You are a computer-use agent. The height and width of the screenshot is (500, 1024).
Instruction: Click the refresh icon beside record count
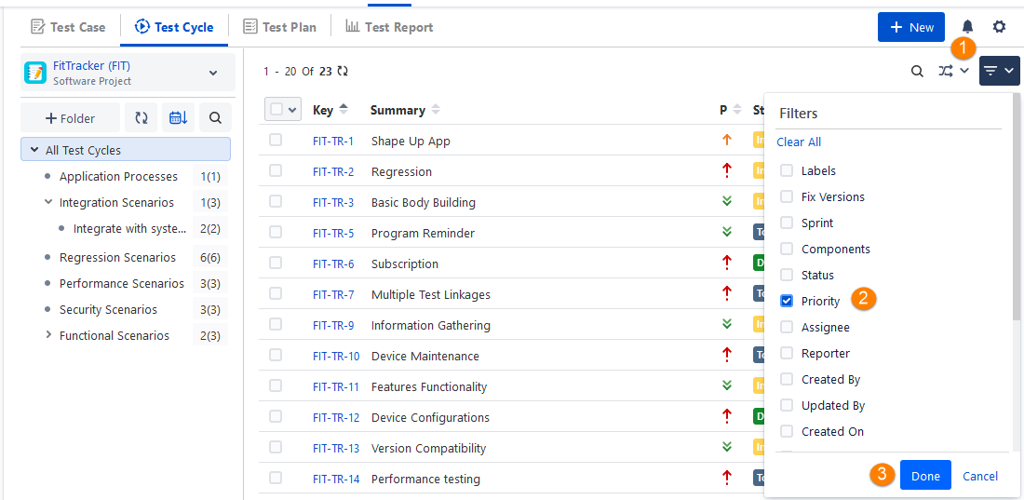(x=343, y=71)
